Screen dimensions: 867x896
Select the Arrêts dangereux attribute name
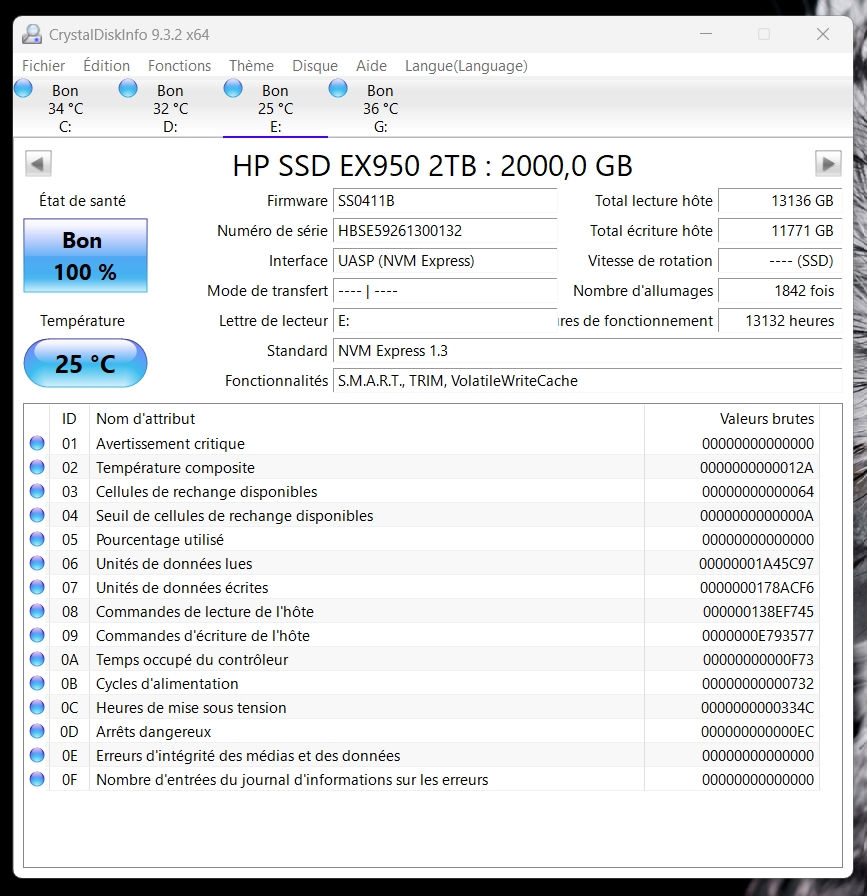pyautogui.click(x=154, y=732)
